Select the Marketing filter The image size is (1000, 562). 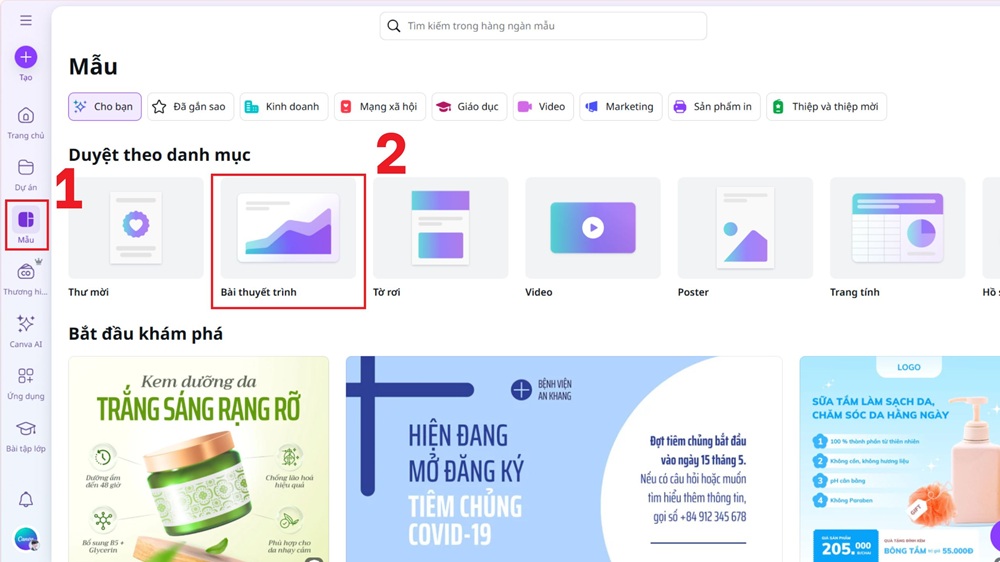click(621, 107)
